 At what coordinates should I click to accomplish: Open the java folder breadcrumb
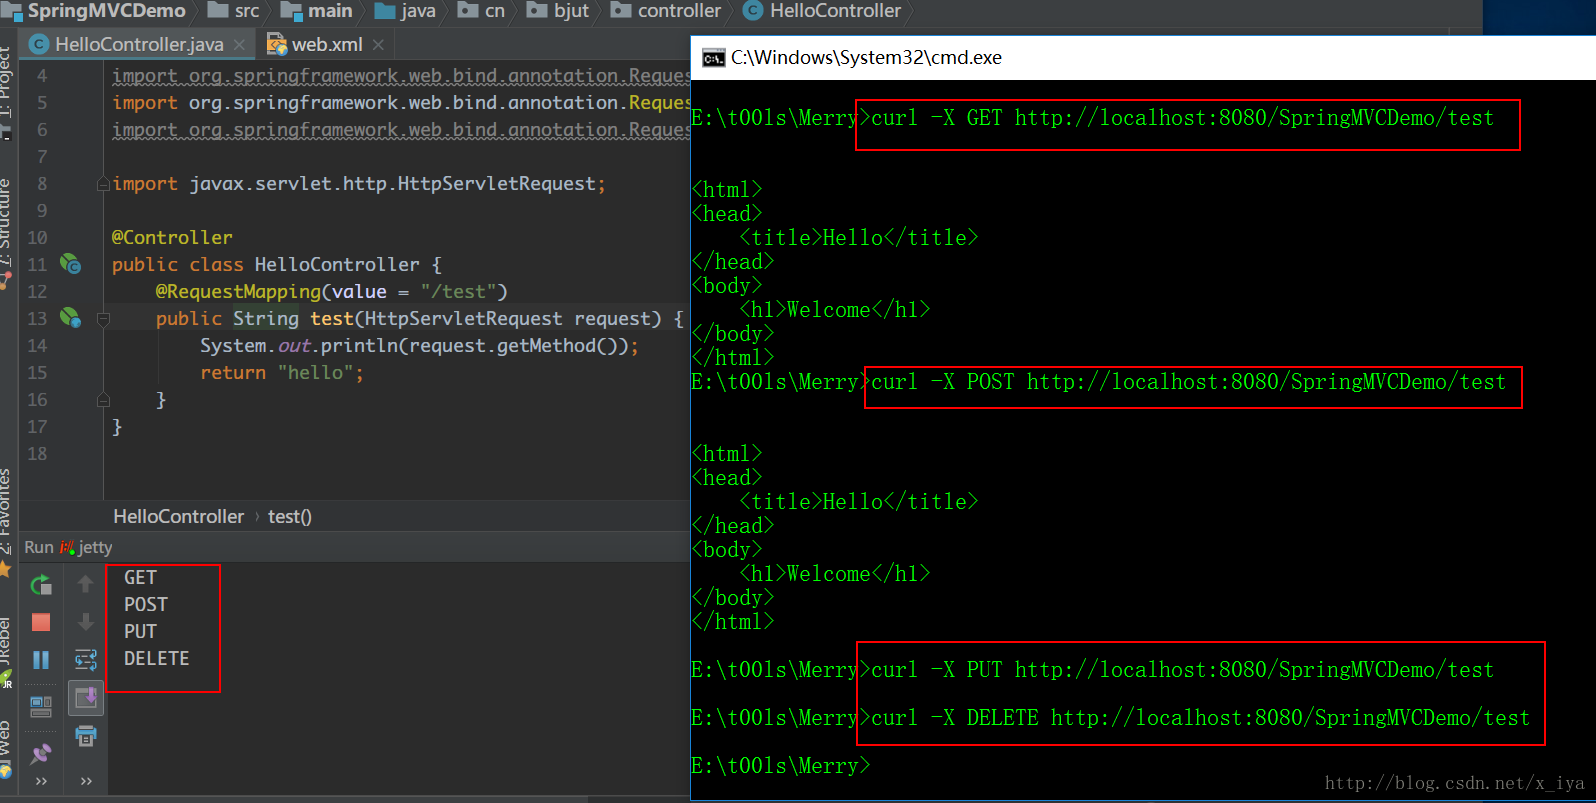click(x=405, y=11)
